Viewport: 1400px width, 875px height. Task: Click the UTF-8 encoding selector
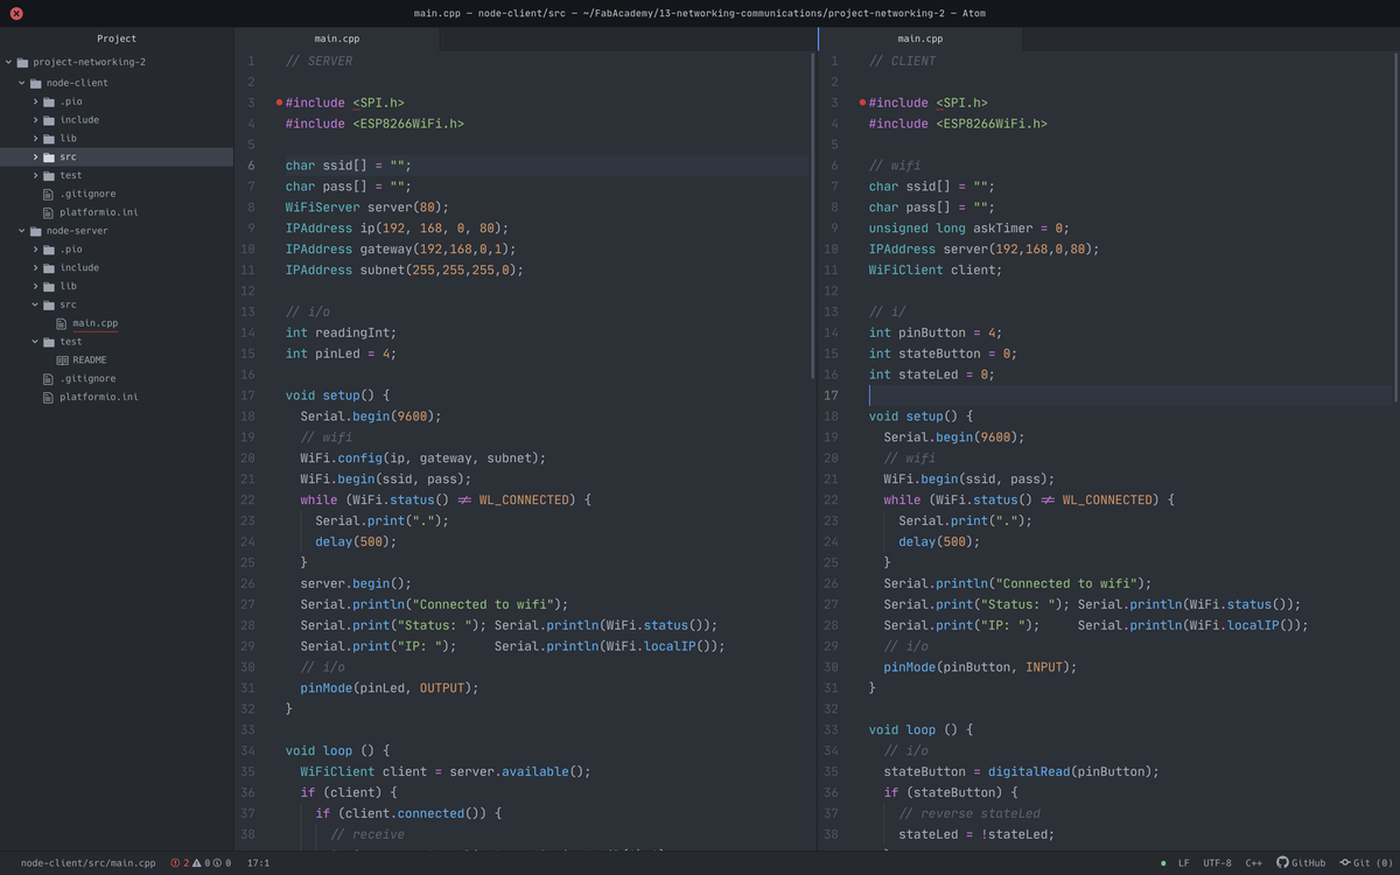click(x=1217, y=863)
